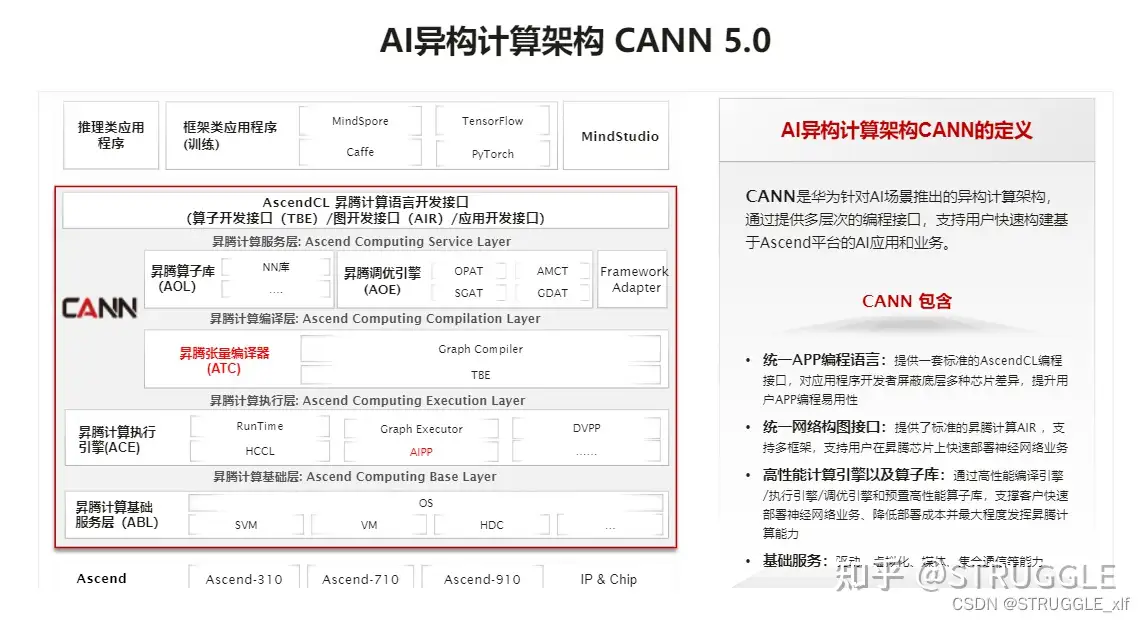This screenshot has width=1145, height=622.
Task: Select the MindSpore framework box
Action: 360,121
